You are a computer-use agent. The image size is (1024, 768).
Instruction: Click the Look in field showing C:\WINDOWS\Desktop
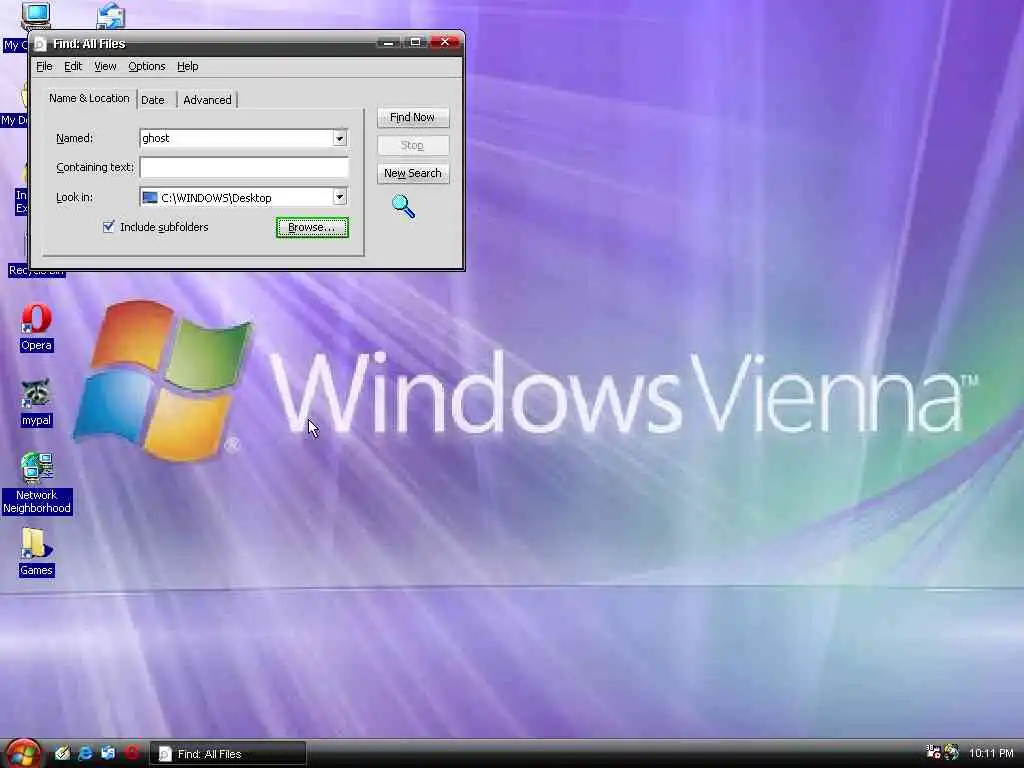point(236,197)
